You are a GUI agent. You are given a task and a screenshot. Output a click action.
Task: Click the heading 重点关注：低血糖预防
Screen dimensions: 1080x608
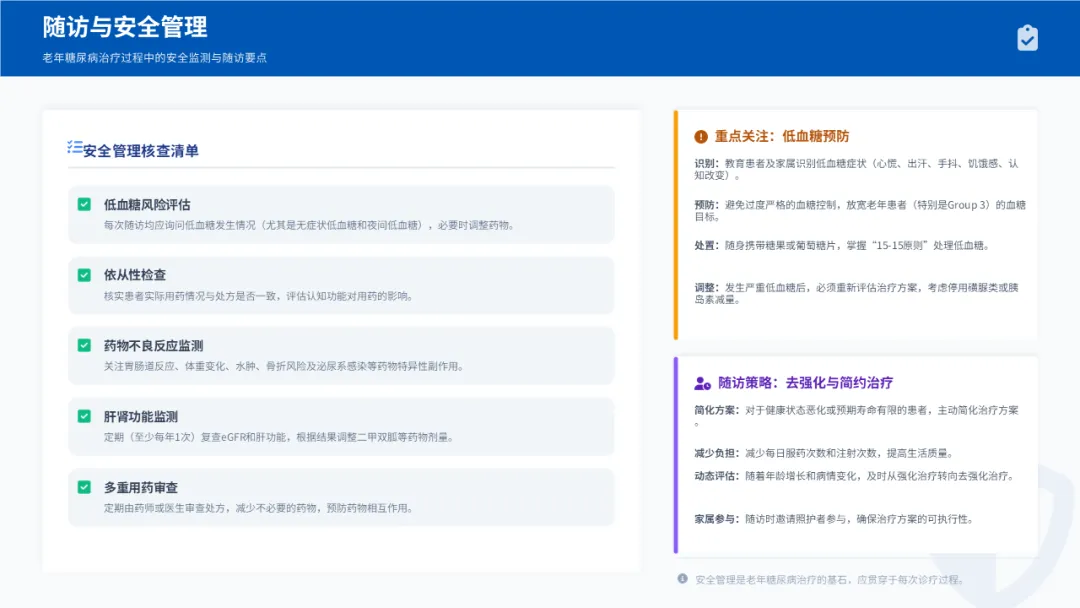click(782, 136)
